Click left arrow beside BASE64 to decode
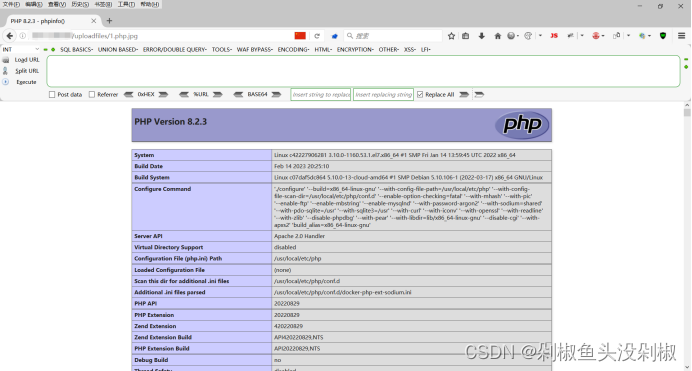692x371 pixels. (x=238, y=94)
